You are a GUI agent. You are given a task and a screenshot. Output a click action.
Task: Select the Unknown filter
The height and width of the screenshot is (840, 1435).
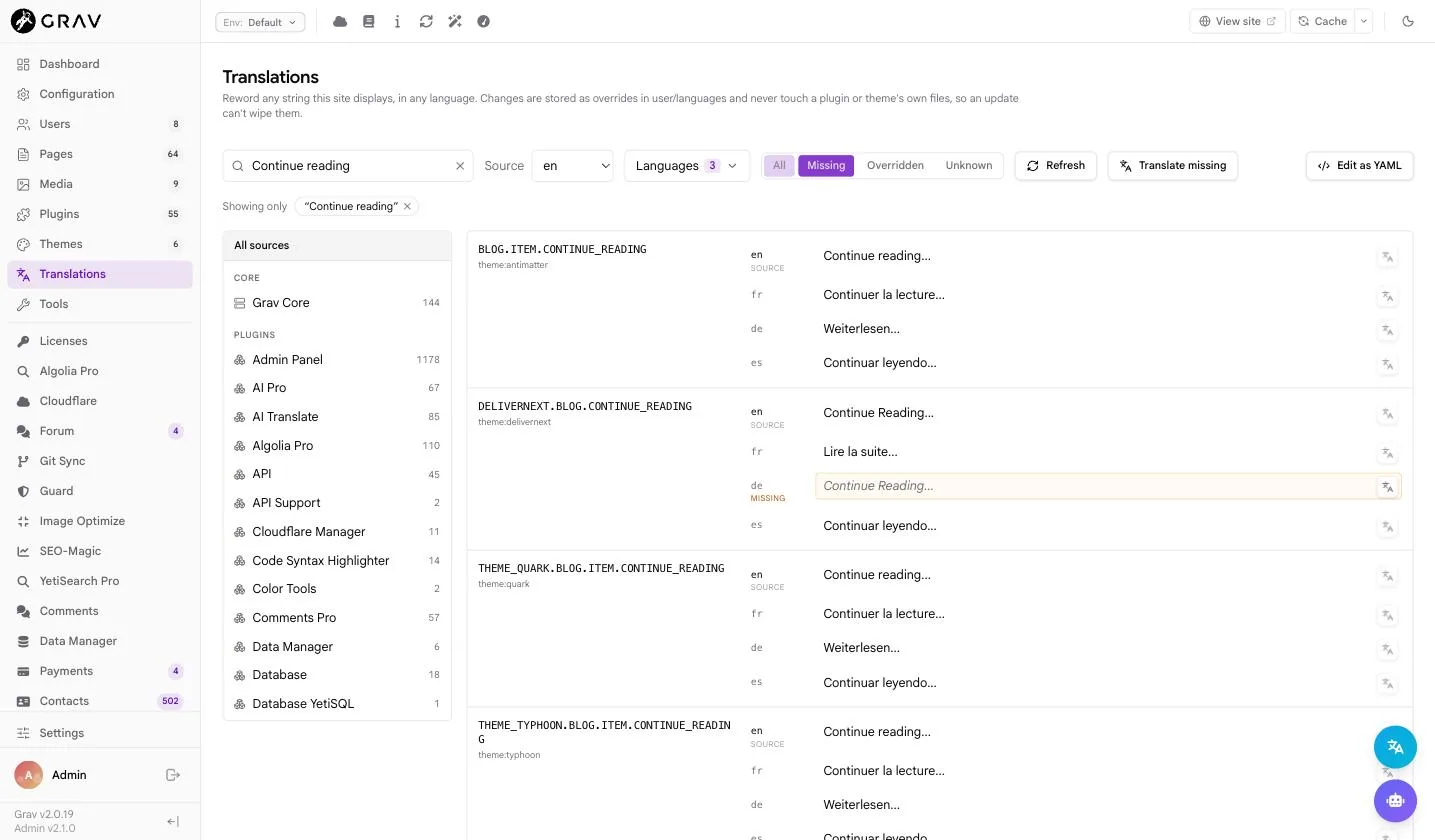click(x=969, y=166)
